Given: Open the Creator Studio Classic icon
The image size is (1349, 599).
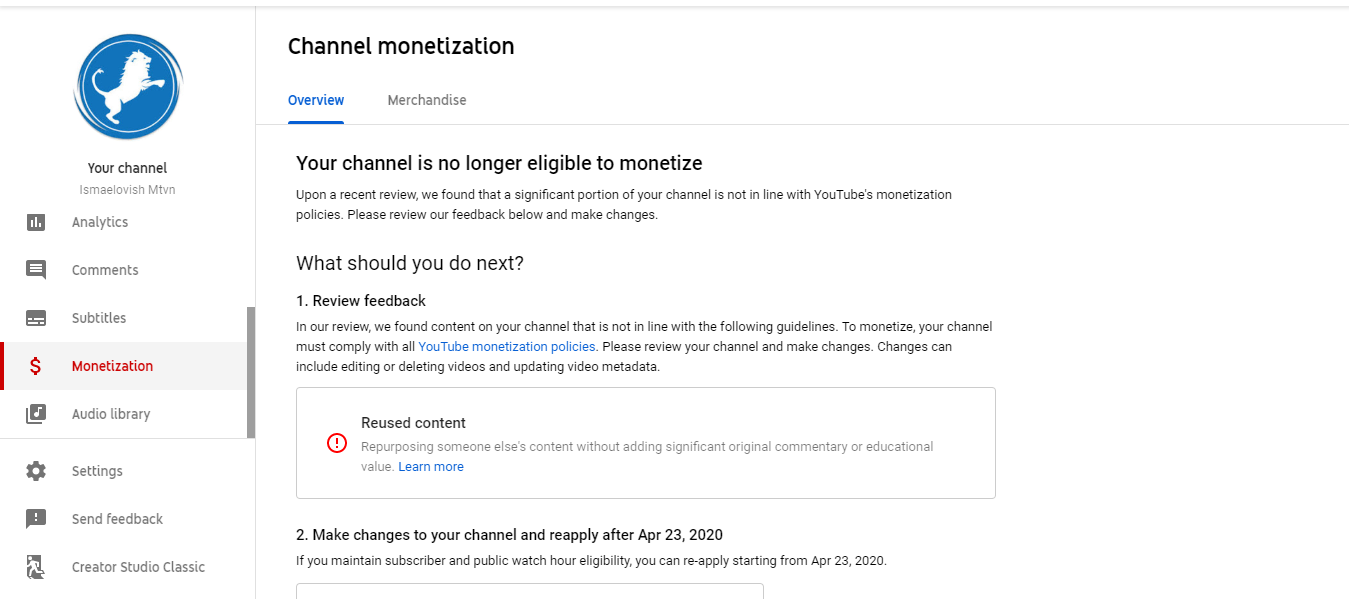Looking at the screenshot, I should pyautogui.click(x=36, y=567).
